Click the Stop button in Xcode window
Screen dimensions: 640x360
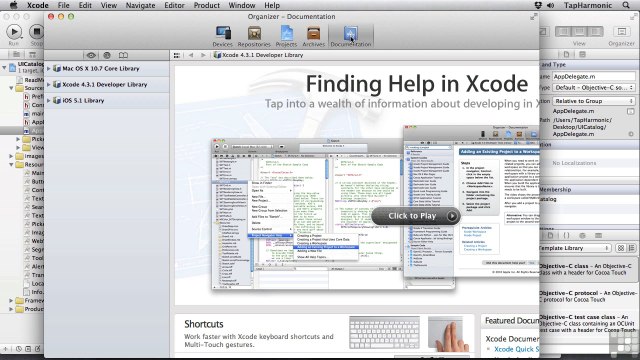(36, 32)
